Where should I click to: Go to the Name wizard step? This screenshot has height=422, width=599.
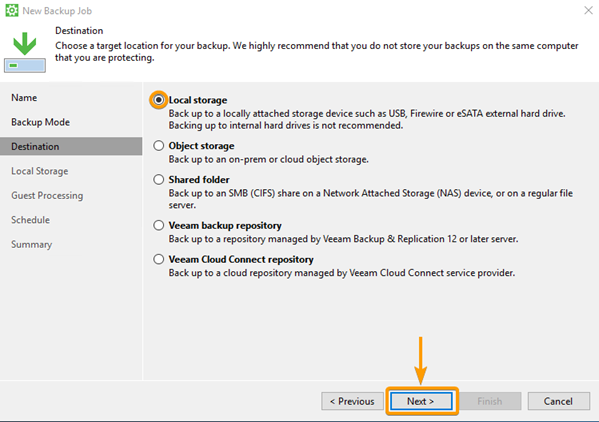(x=24, y=98)
